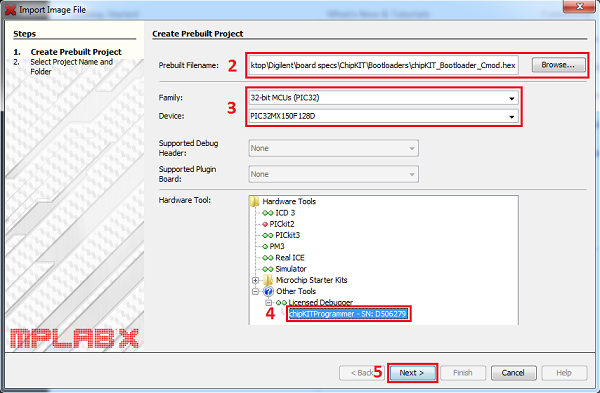Screen dimensions: 600x393
Task: Click the disabled < Back button
Action: 362,373
